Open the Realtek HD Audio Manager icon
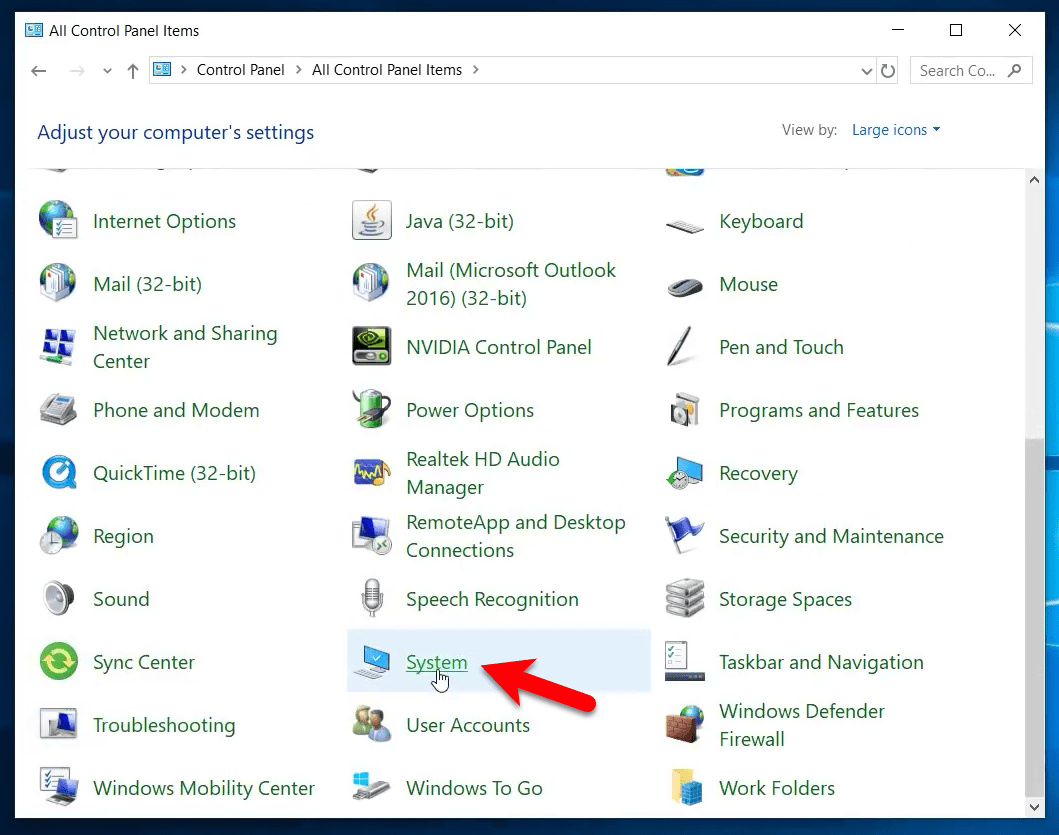This screenshot has width=1059, height=835. tap(371, 472)
